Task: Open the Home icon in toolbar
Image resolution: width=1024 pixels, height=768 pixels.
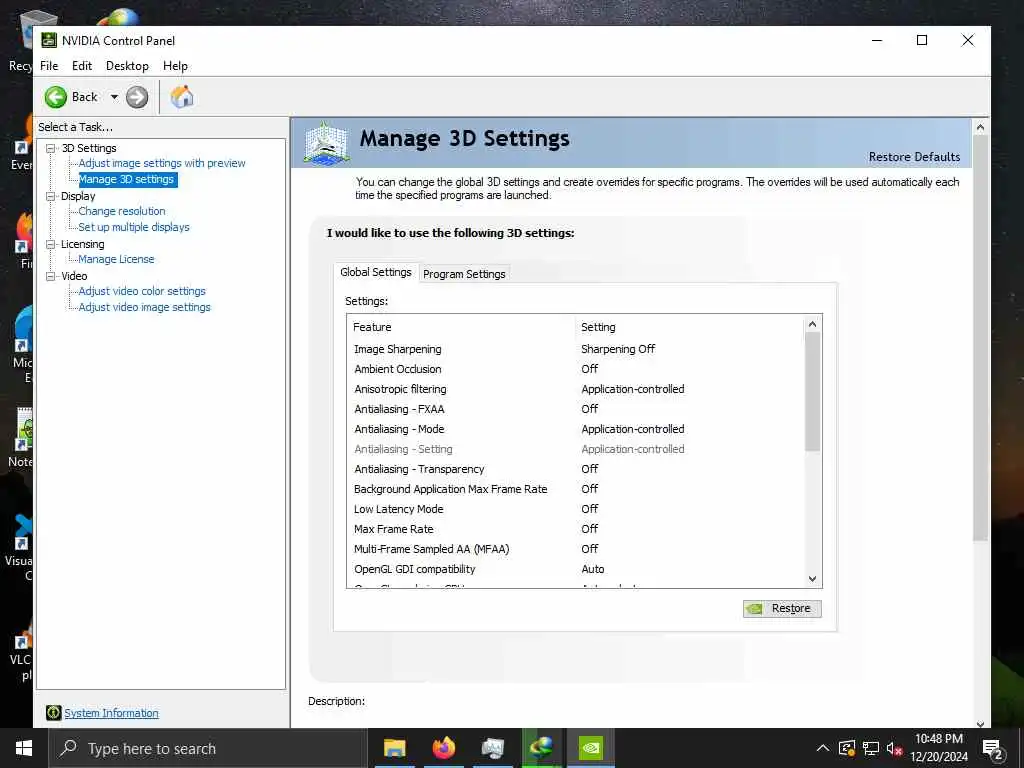Action: pyautogui.click(x=182, y=97)
